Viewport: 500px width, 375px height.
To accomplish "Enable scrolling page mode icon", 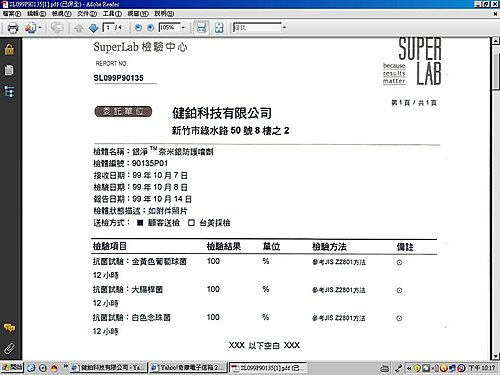I will tap(201, 28).
